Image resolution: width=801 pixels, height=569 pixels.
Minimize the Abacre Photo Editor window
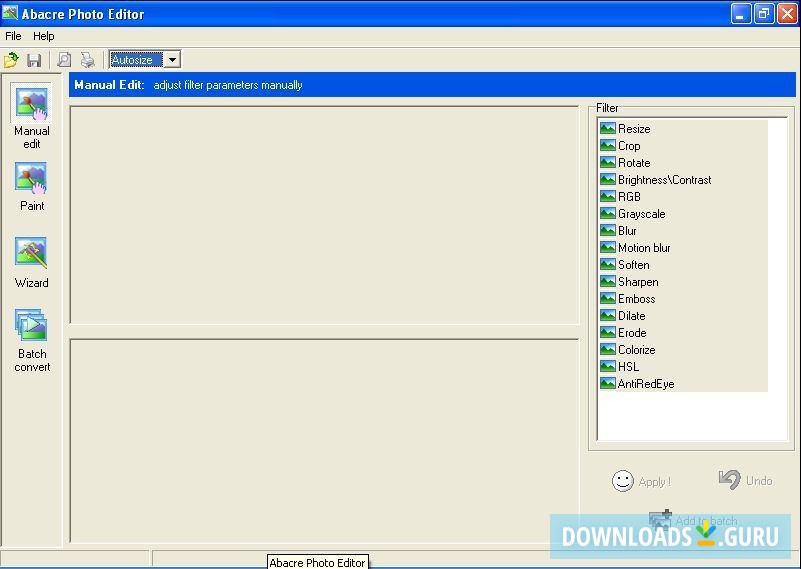(x=741, y=14)
